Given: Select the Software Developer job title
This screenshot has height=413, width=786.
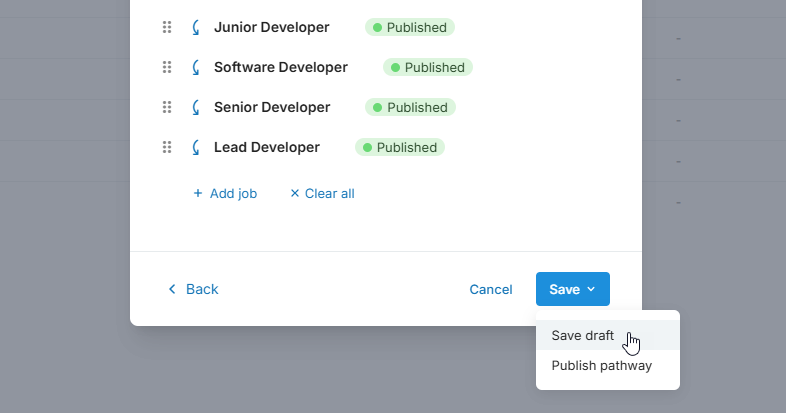Looking at the screenshot, I should click(x=281, y=67).
